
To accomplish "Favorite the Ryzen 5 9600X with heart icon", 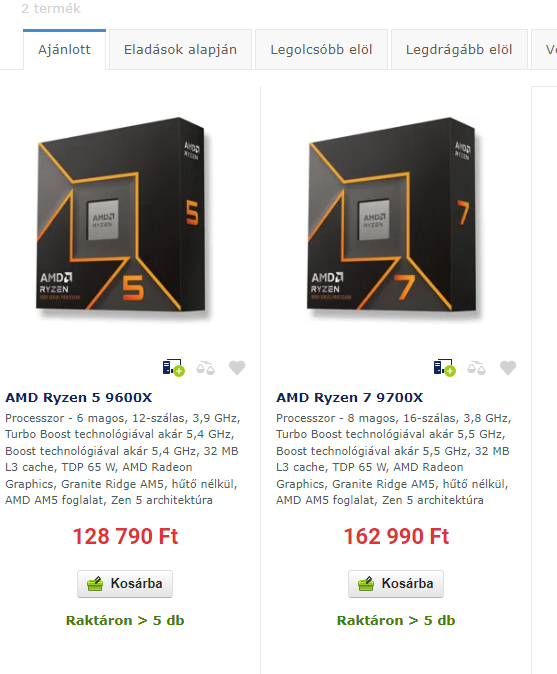I will [x=237, y=368].
